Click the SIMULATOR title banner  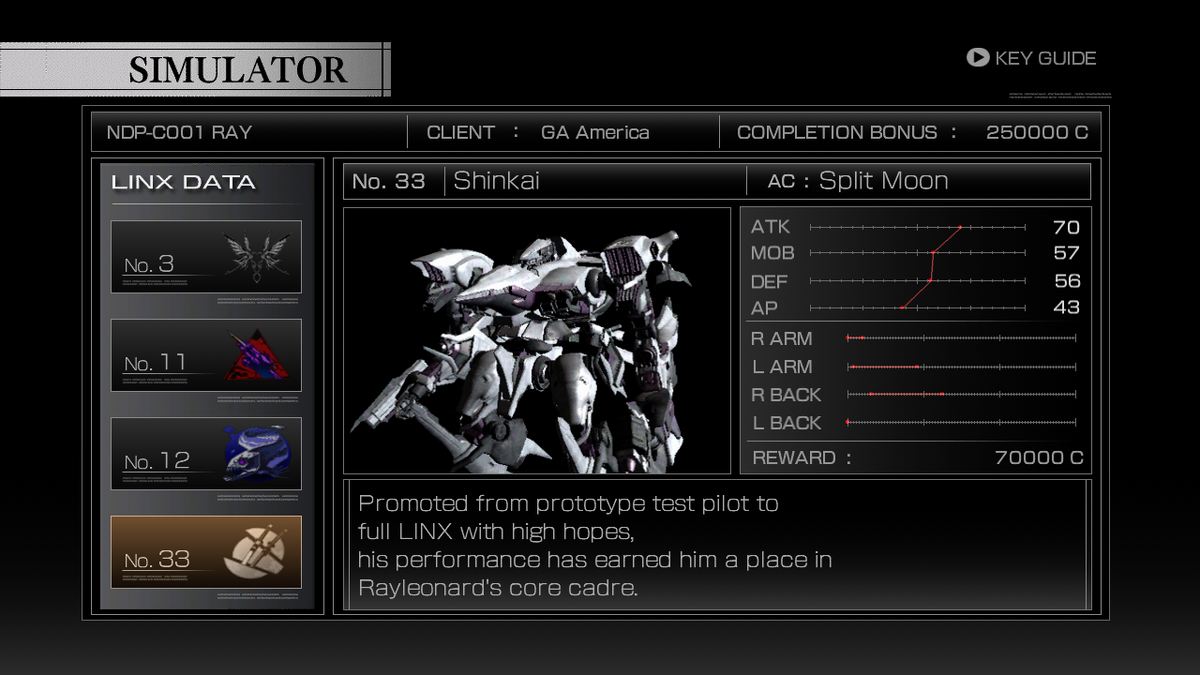pos(195,69)
